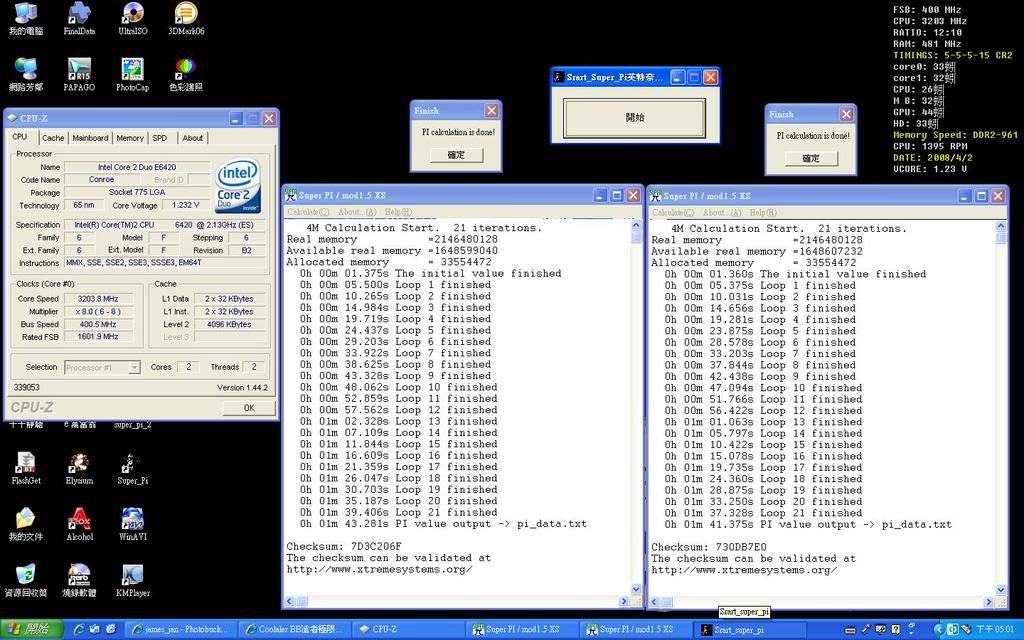Click the Level 2 cache value 4096 KBytes

[229, 324]
